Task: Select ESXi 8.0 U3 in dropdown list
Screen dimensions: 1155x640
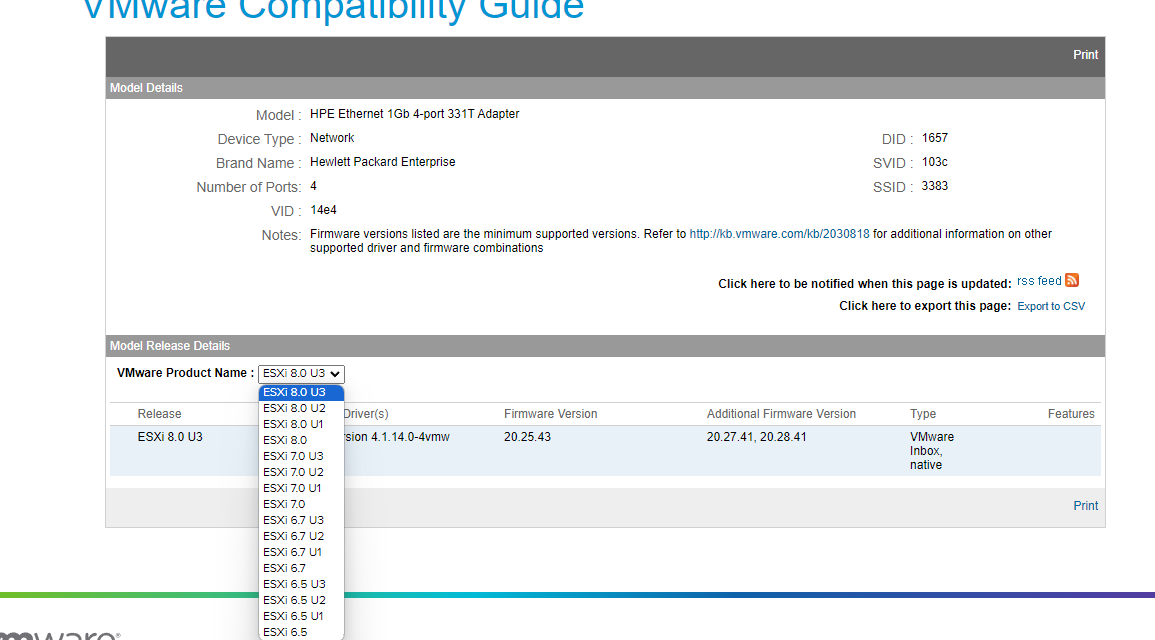Action: coord(301,393)
